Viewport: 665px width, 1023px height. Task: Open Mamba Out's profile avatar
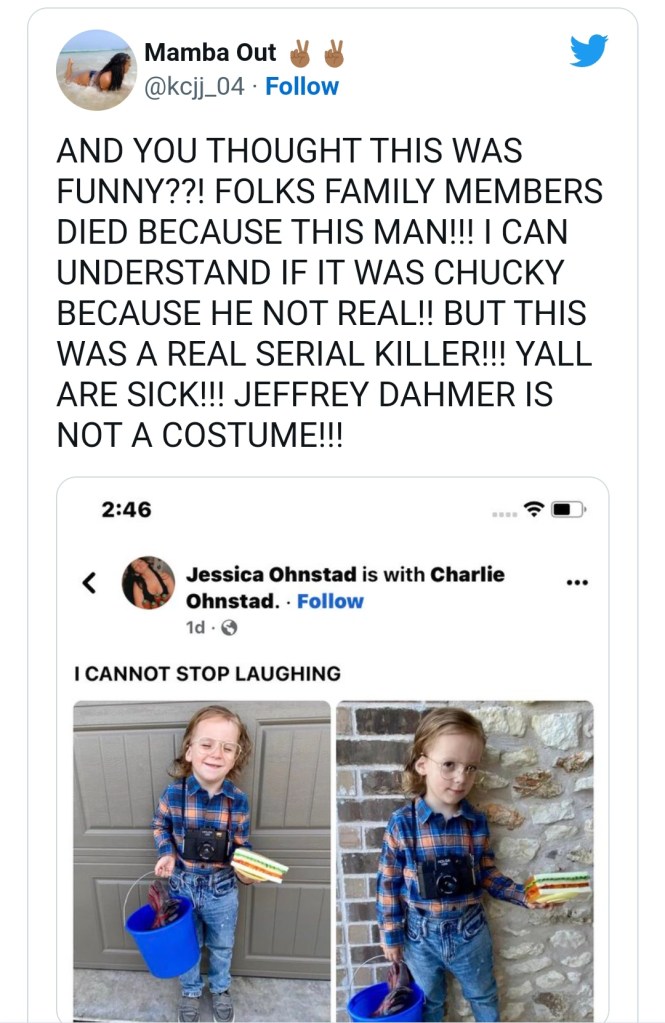[96, 69]
